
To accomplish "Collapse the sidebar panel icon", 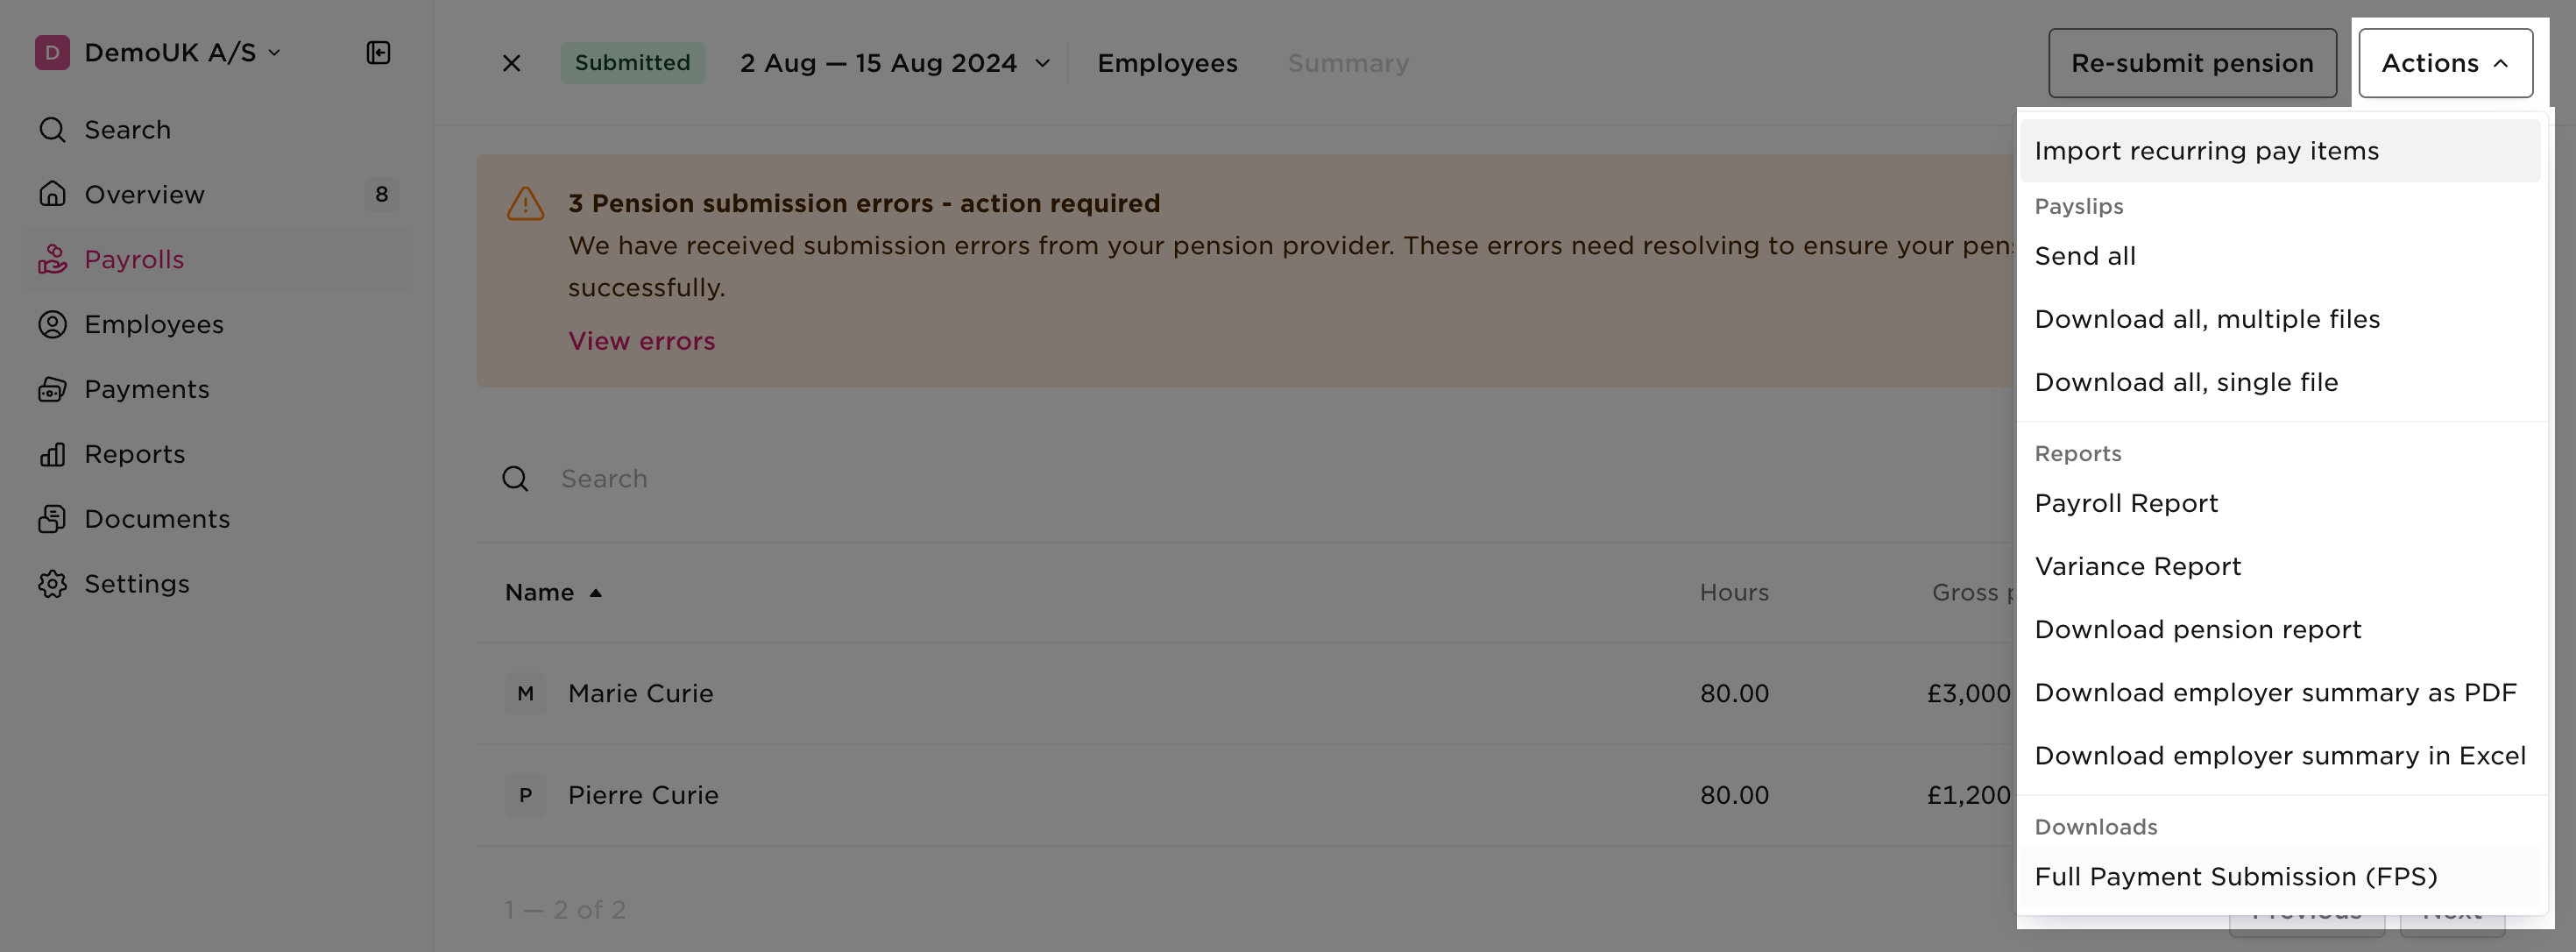I will [x=378, y=52].
